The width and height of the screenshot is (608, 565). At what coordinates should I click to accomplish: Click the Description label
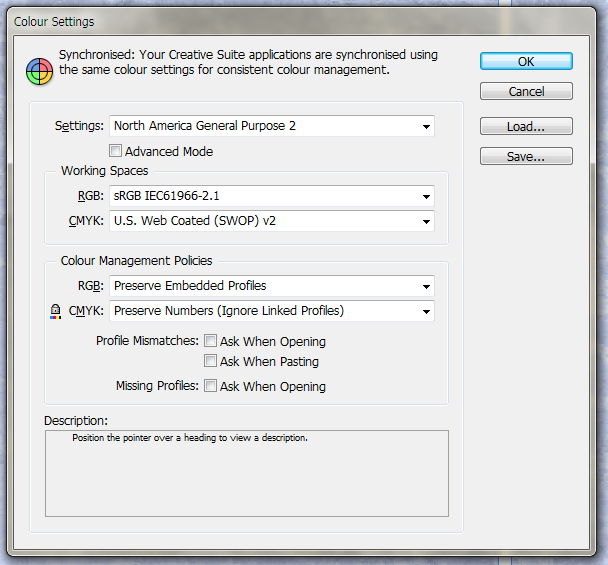(x=76, y=420)
